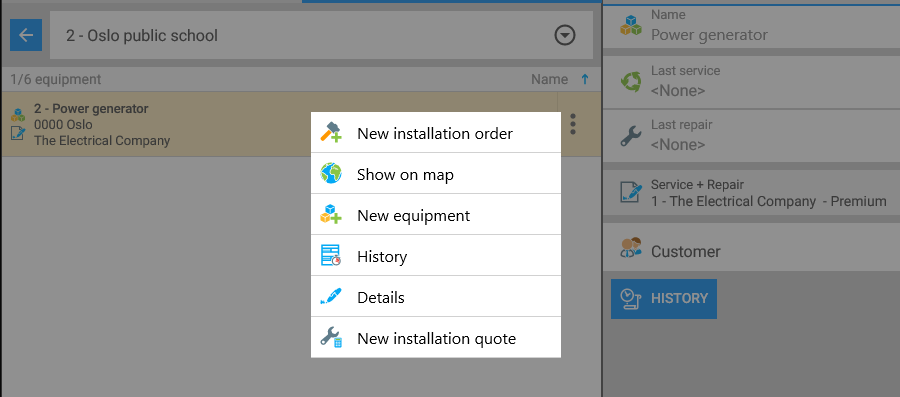Click the Name sort column label
Image resolution: width=900 pixels, height=397 pixels.
point(549,80)
